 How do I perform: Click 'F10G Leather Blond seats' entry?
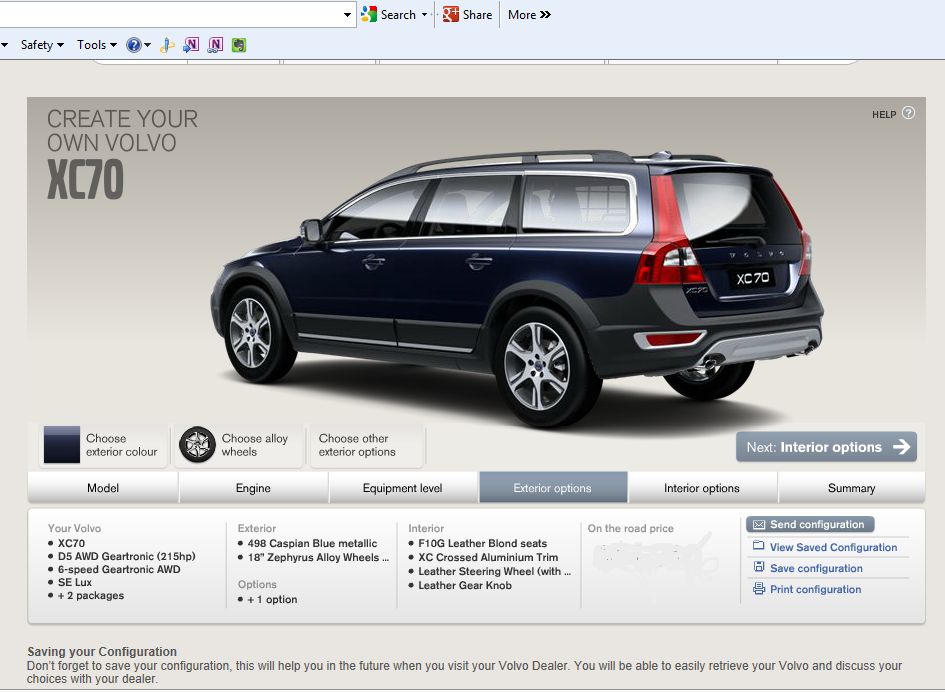483,543
